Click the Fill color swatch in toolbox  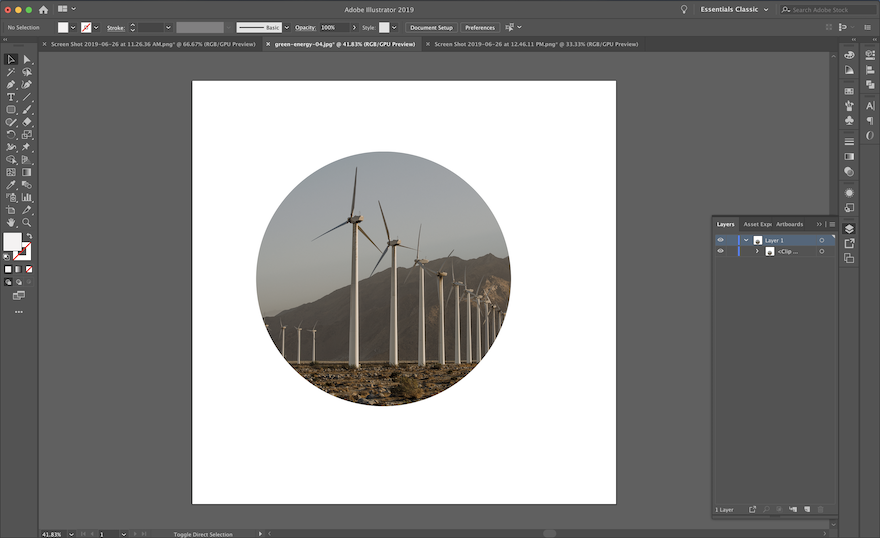click(x=12, y=242)
